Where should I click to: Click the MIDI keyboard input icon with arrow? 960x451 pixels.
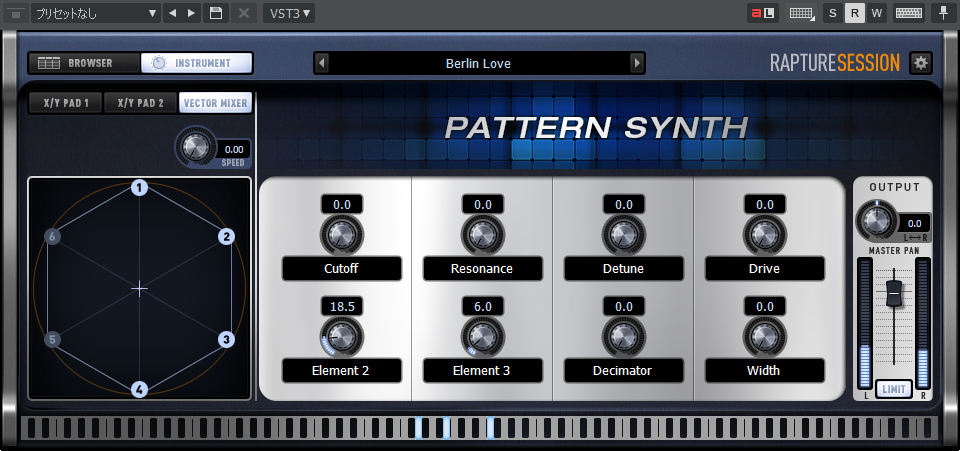tap(801, 13)
